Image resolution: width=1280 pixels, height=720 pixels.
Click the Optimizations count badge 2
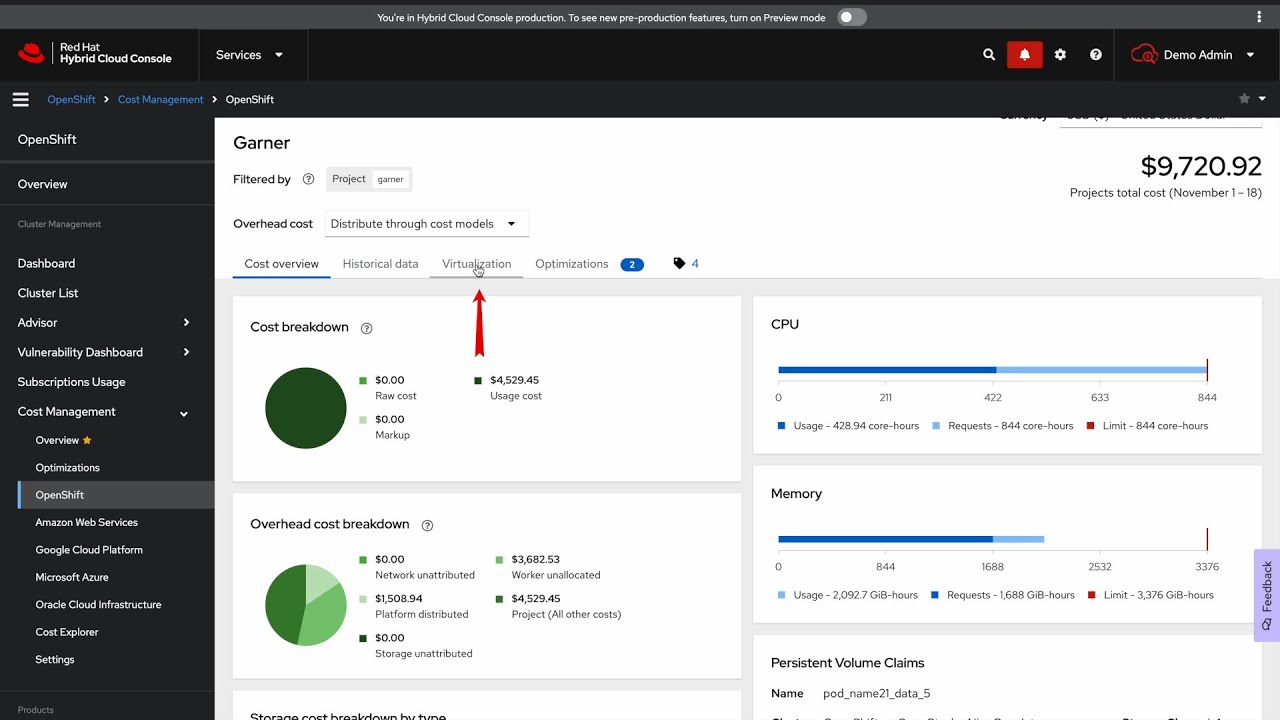pos(631,265)
